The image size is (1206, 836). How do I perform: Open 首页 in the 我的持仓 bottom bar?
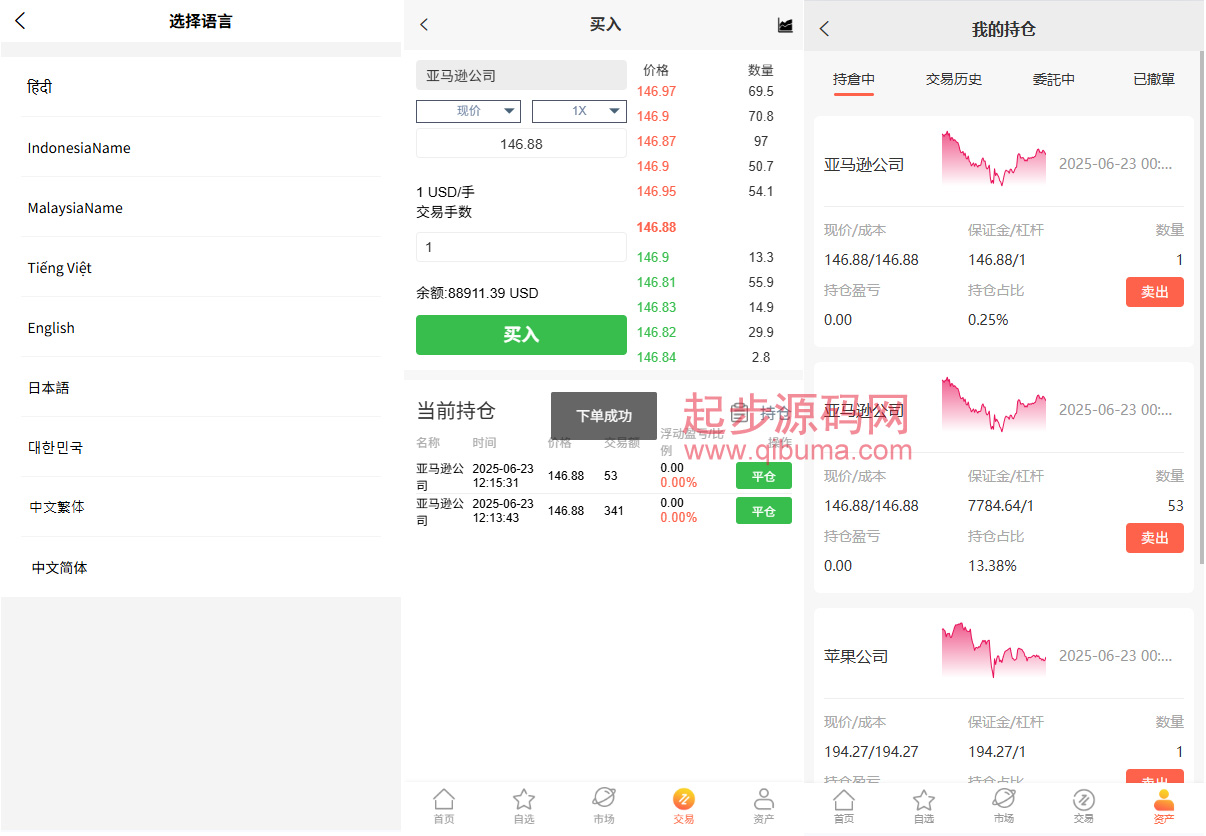pos(844,806)
